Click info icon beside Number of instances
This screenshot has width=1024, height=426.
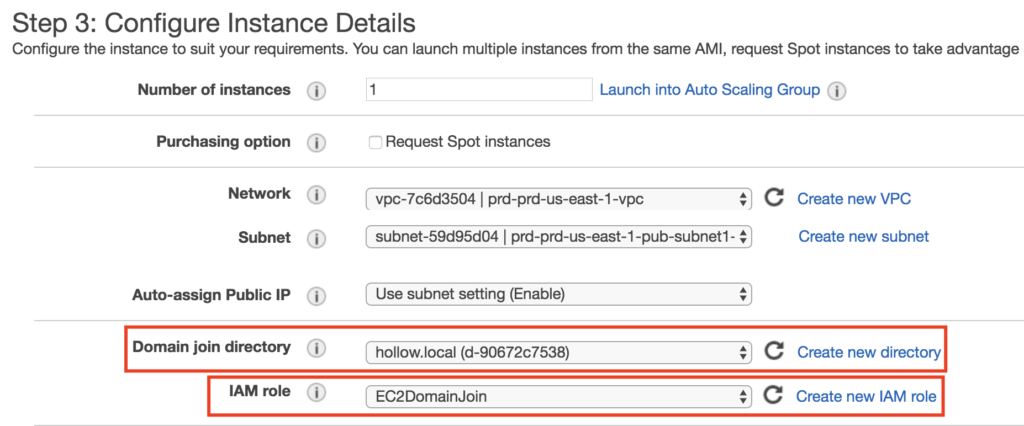pyautogui.click(x=317, y=91)
